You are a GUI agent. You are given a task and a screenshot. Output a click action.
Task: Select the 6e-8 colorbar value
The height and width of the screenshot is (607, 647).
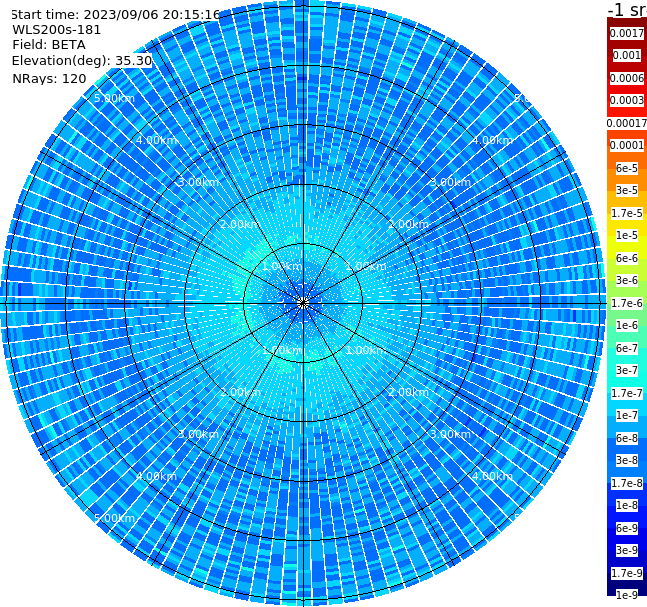click(627, 438)
